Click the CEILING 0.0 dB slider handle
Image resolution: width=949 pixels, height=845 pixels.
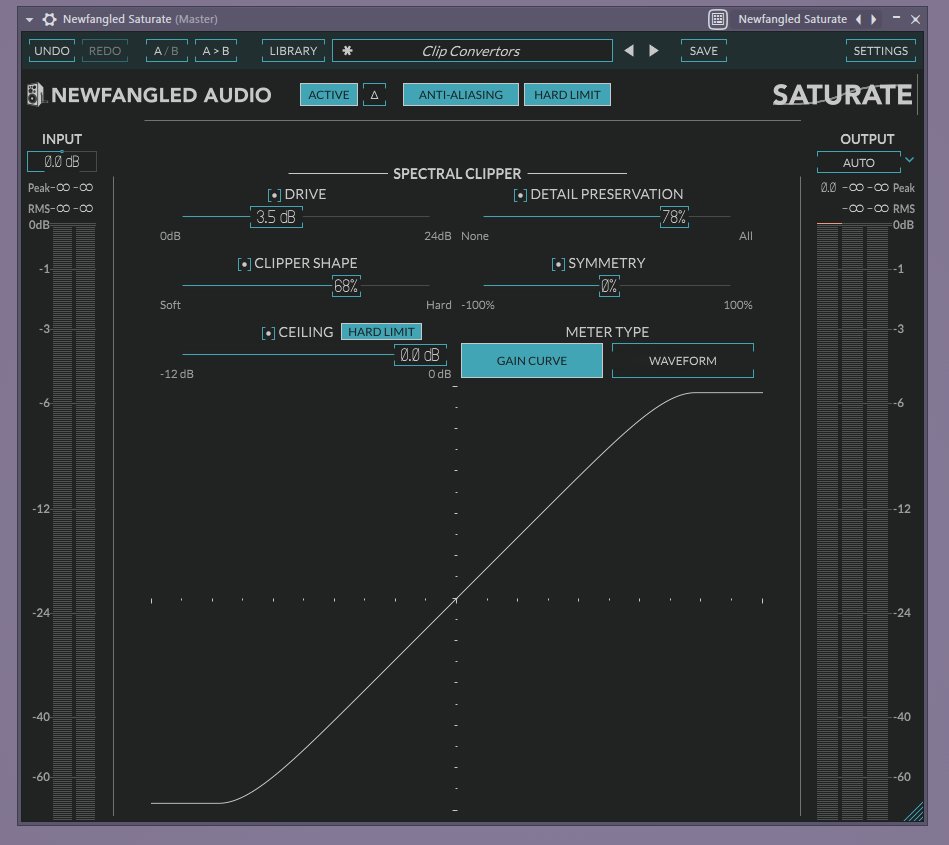[420, 355]
